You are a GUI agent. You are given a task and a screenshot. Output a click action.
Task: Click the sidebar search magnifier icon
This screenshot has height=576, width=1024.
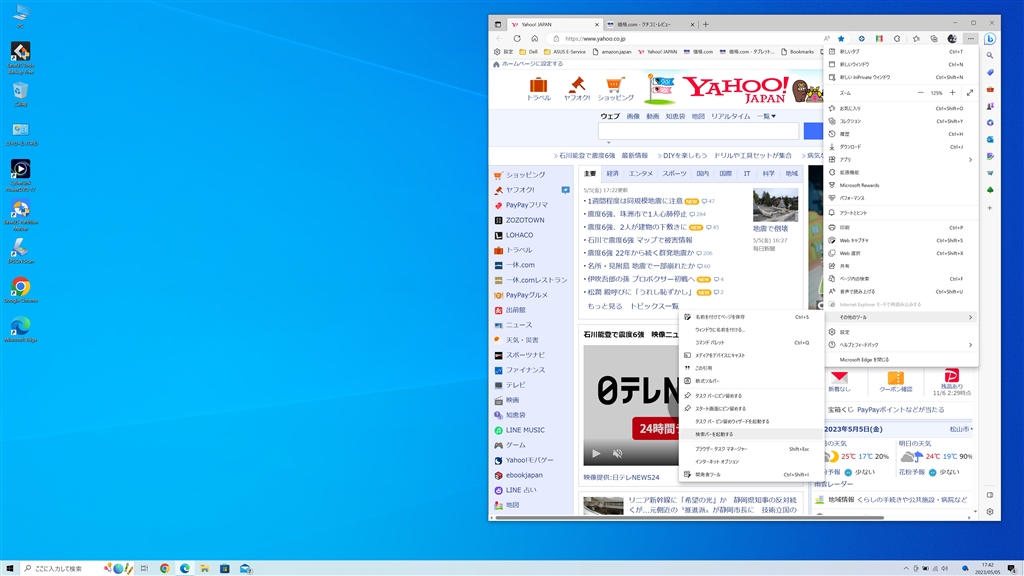[990, 56]
